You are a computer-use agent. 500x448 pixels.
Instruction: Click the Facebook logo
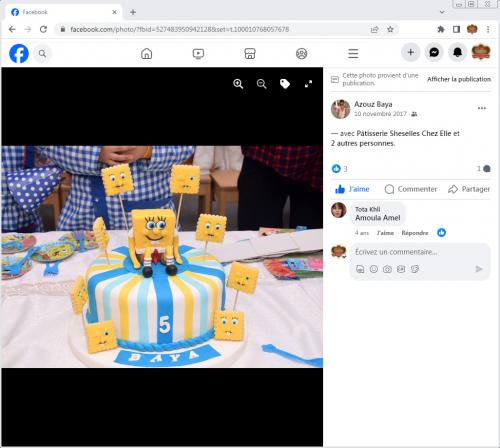[x=19, y=53]
